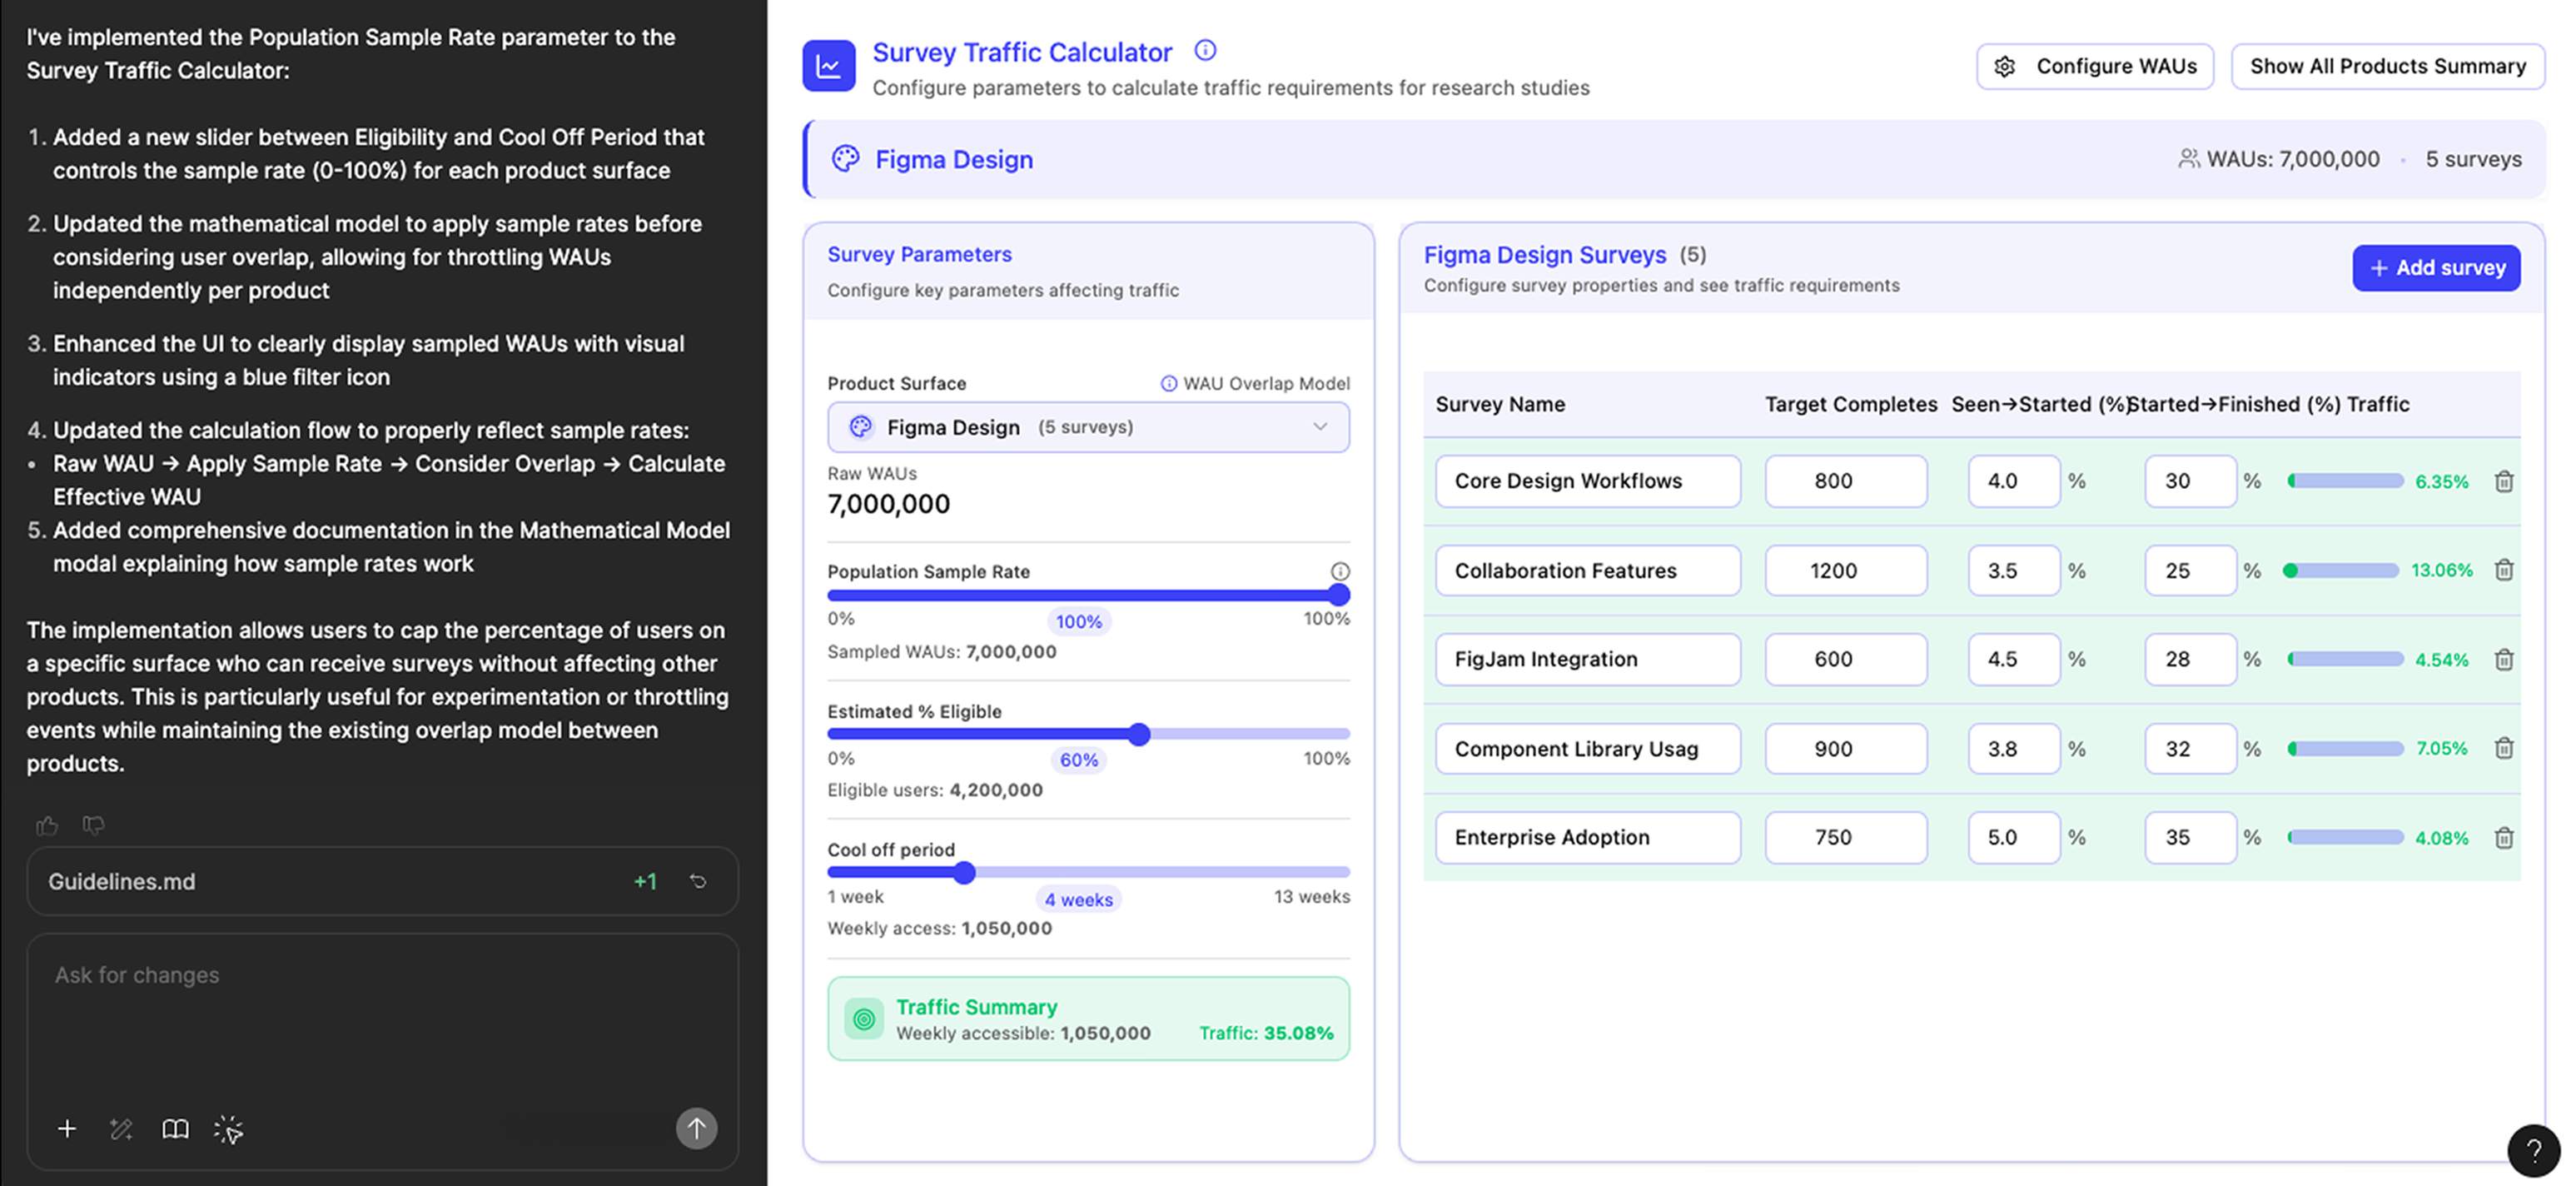Edit the FigJam Integration name field
The image size is (2576, 1186).
pyautogui.click(x=1587, y=659)
